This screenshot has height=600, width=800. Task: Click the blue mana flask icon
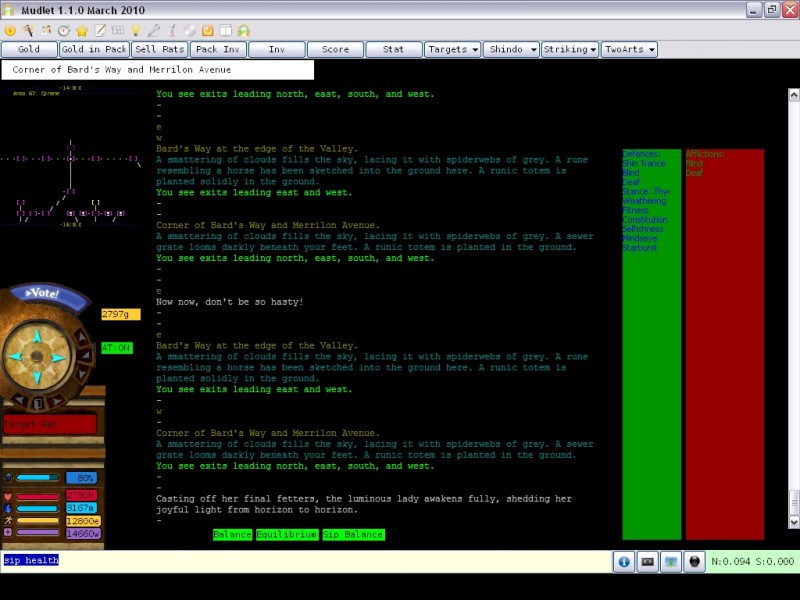click(x=8, y=508)
